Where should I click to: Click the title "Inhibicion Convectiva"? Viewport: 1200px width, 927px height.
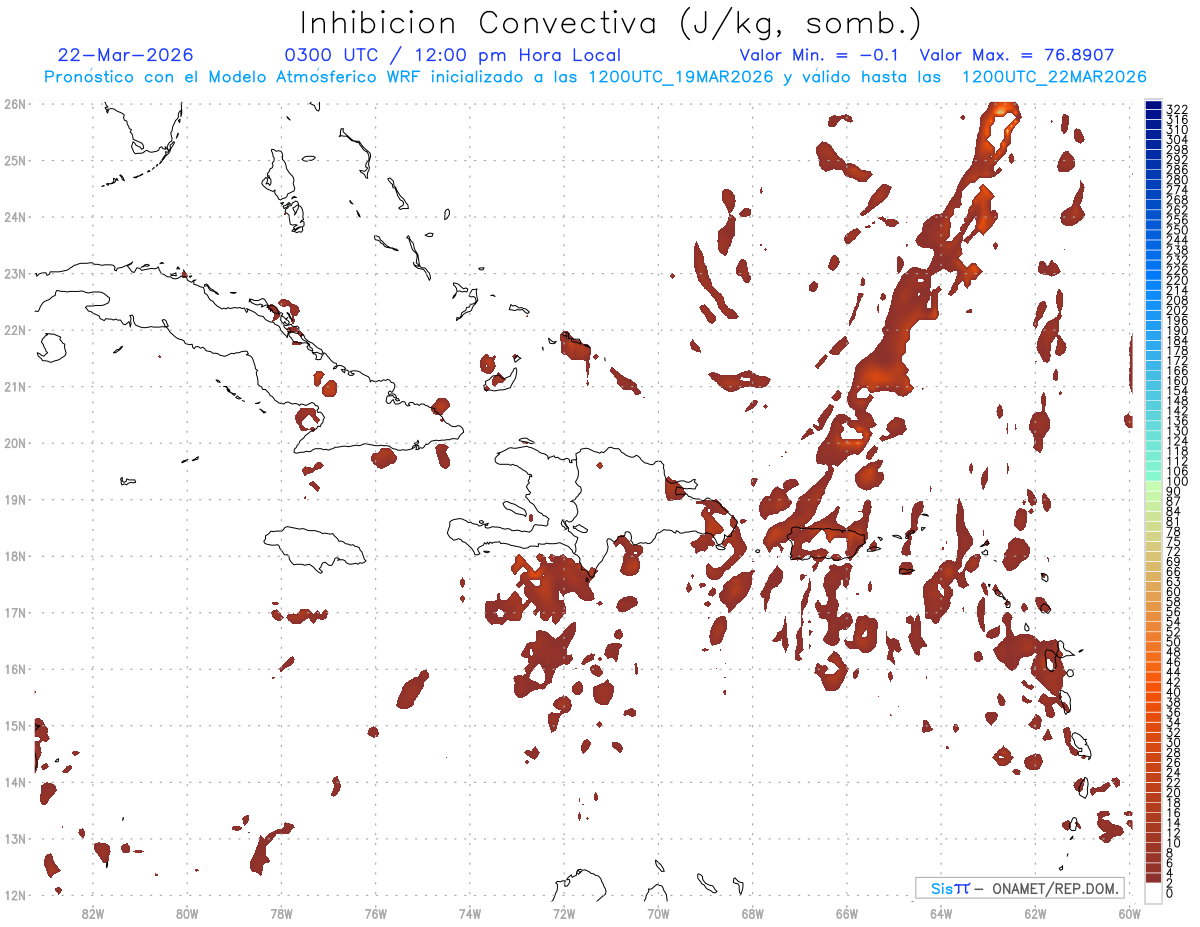tap(479, 23)
